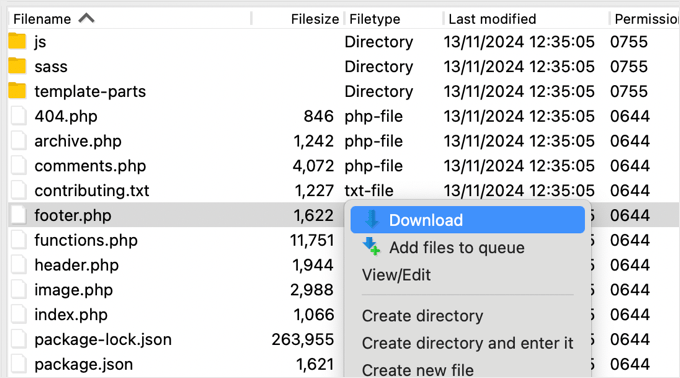The width and height of the screenshot is (680, 378).
Task: Select Create directory and enter it
Action: point(468,343)
